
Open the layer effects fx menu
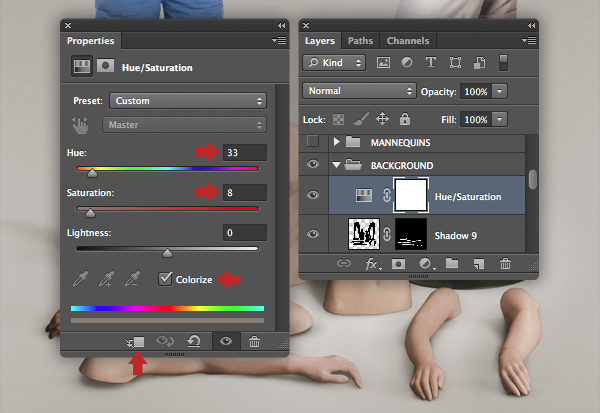tap(372, 264)
